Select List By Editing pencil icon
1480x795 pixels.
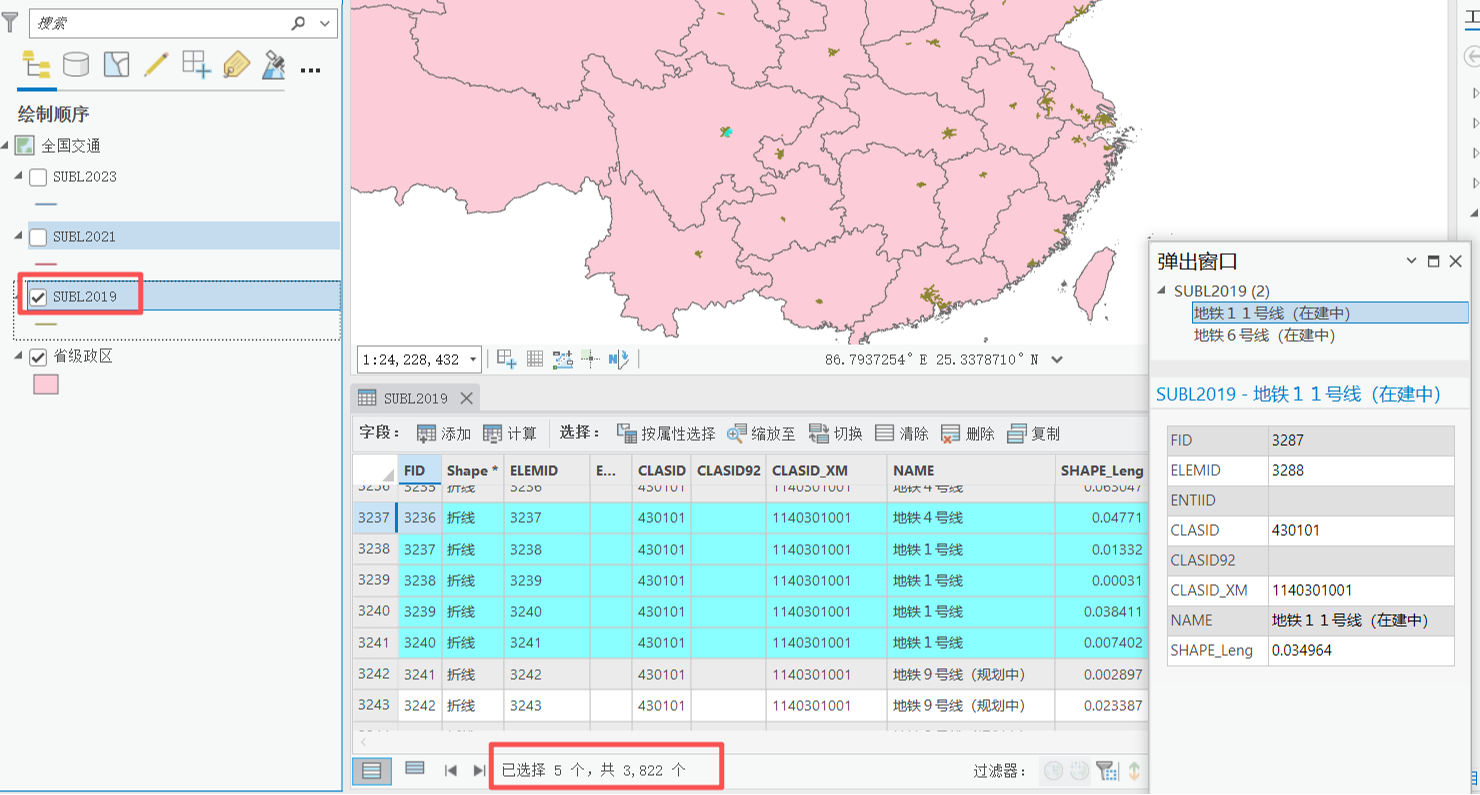coord(156,66)
